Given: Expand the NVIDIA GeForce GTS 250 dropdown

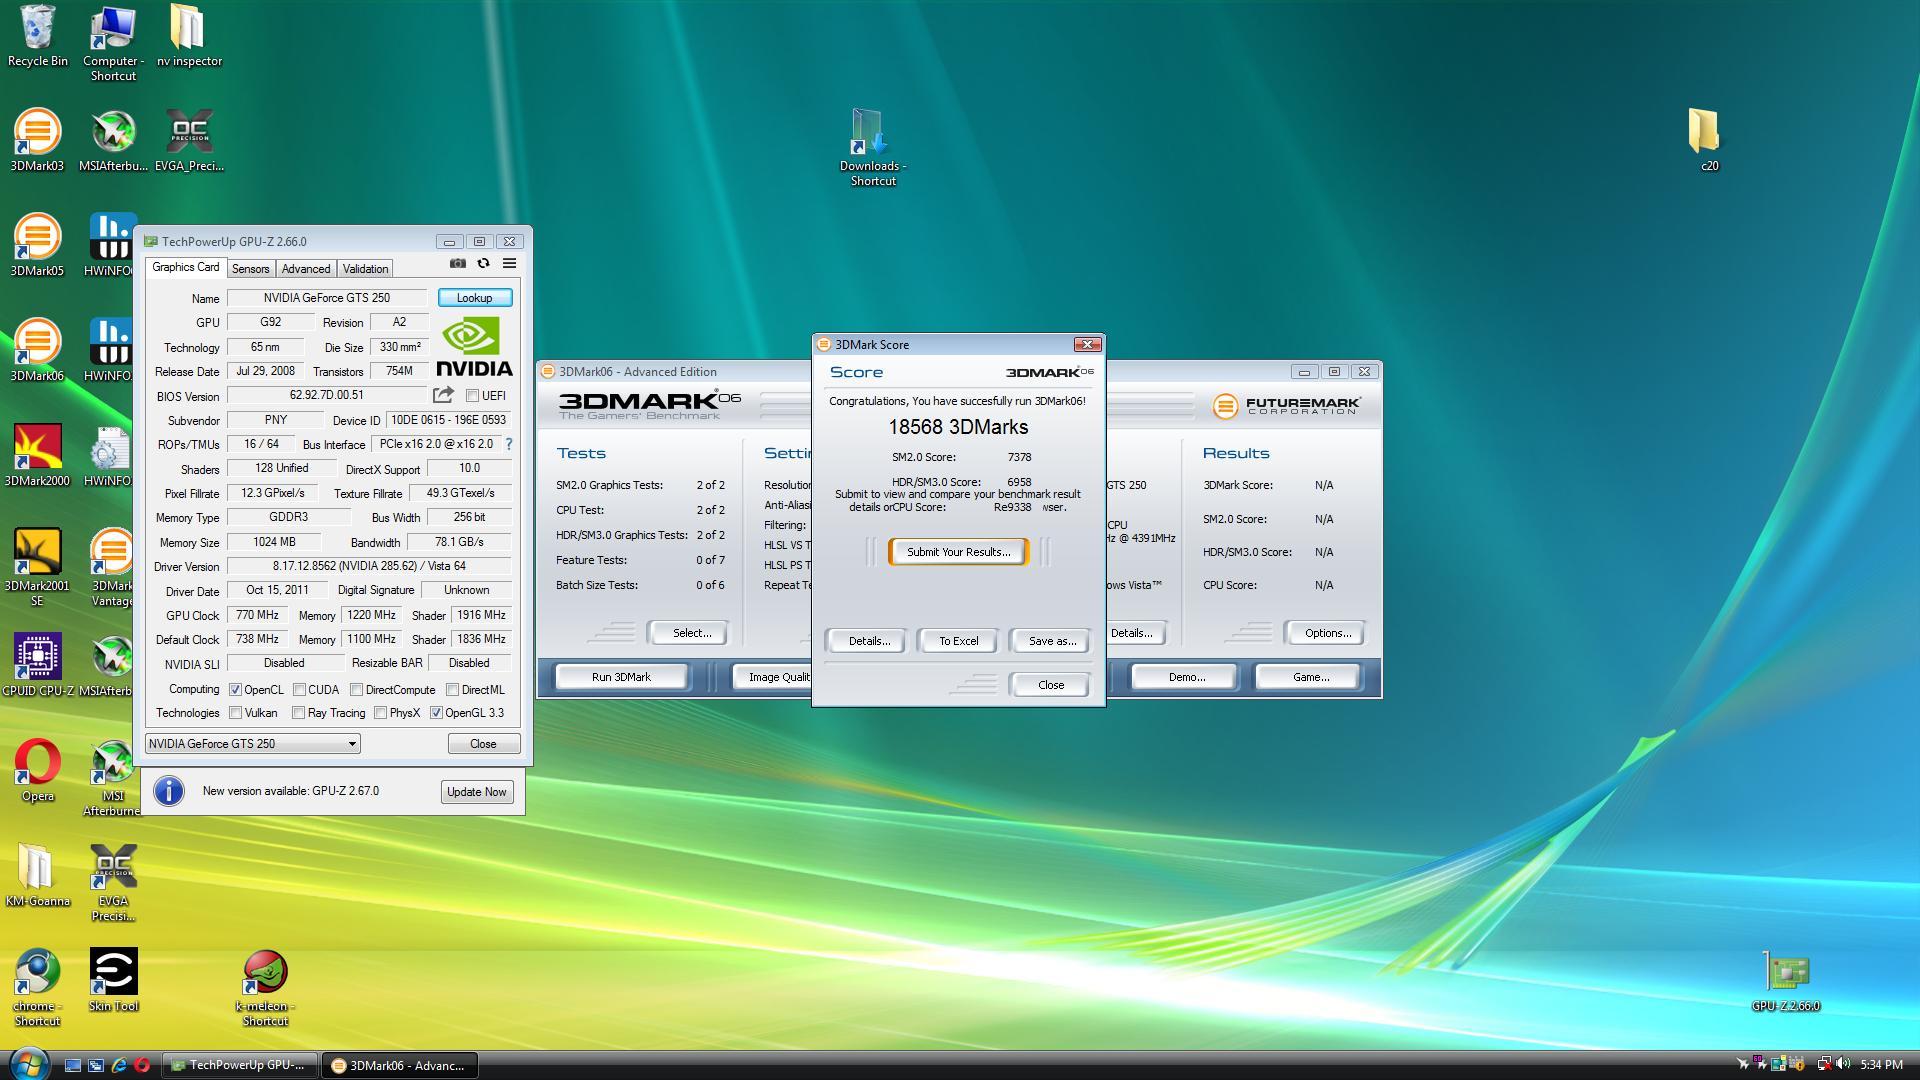Looking at the screenshot, I should pos(352,744).
